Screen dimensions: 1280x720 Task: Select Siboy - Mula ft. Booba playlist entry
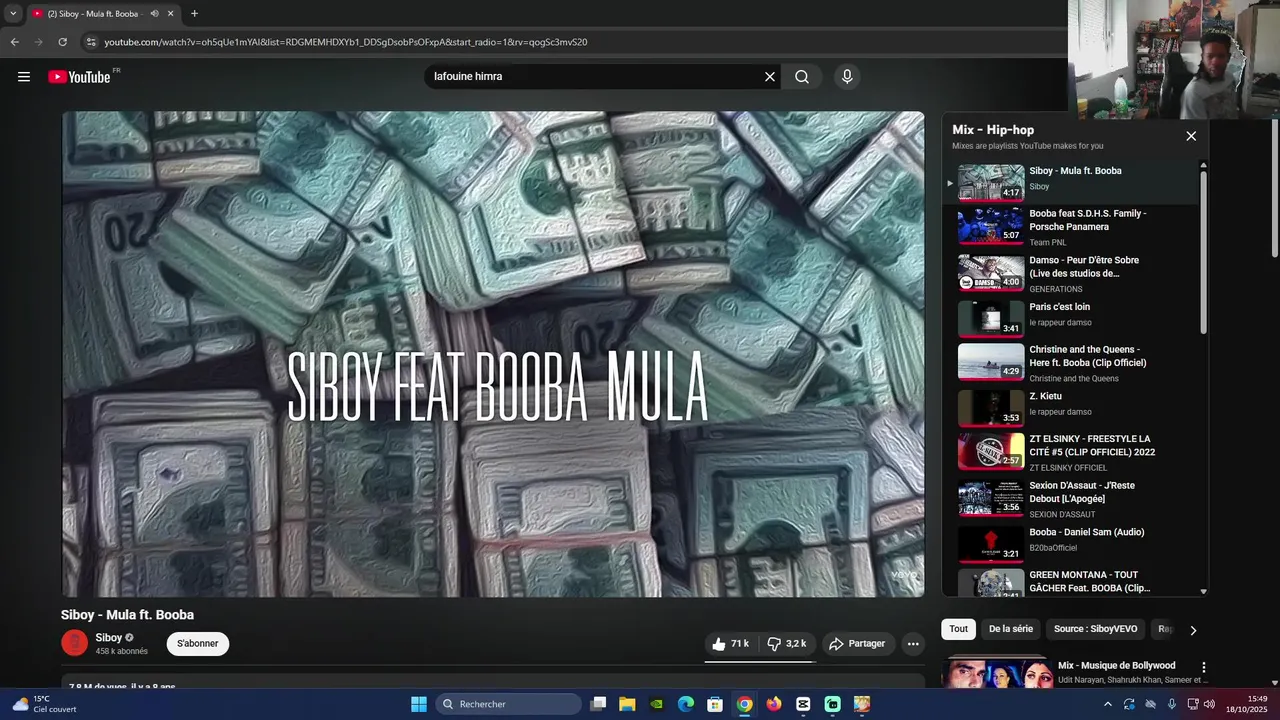(x=1070, y=183)
